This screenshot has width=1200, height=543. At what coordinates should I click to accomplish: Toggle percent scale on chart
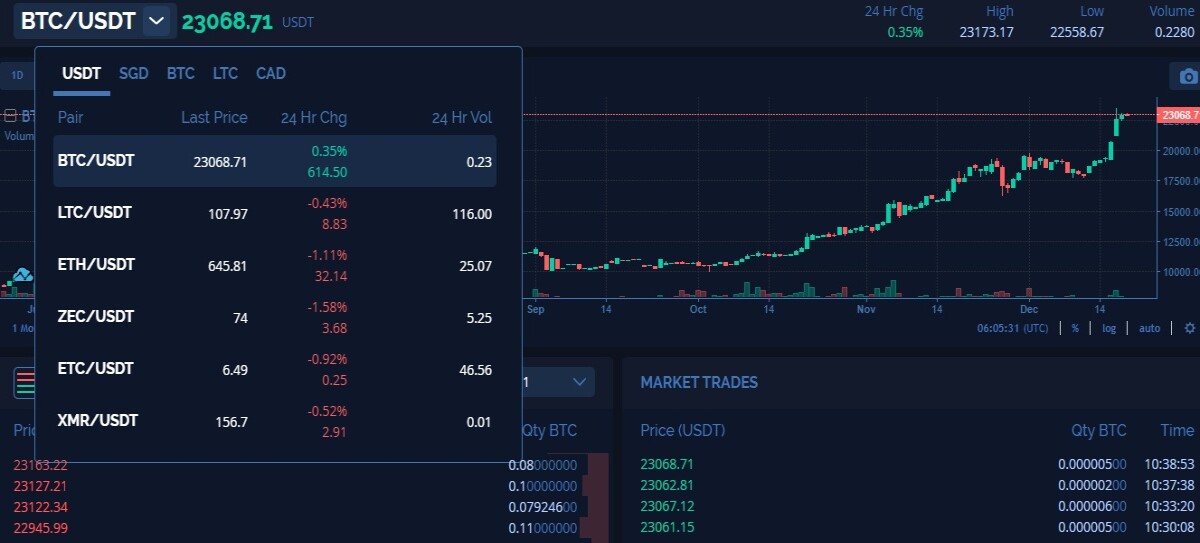(x=1075, y=328)
